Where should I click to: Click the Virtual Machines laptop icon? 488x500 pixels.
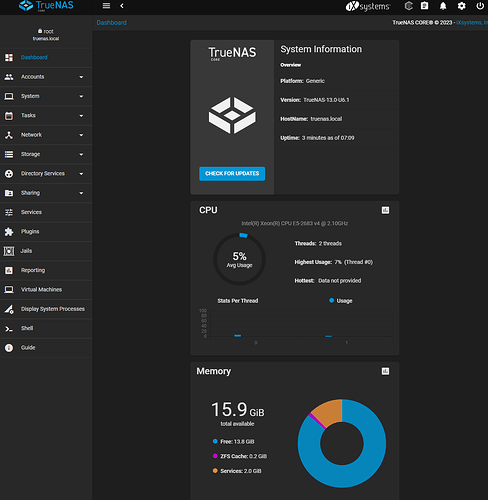pos(9,290)
